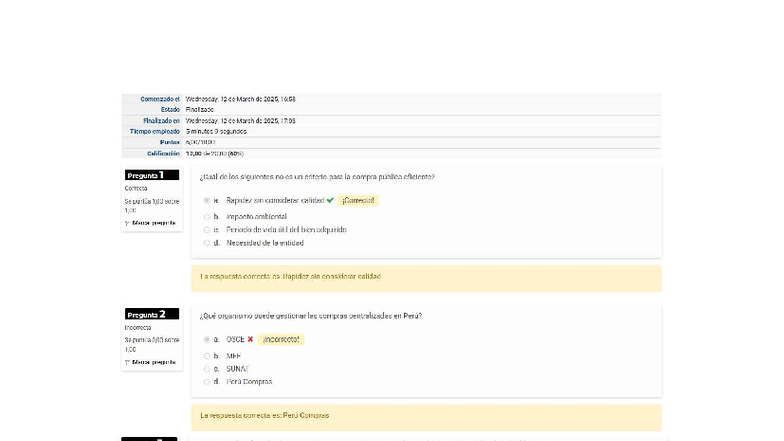Viewport: 784px width, 441px height.
Task: Click the green checkmark next to option a
Action: [330, 200]
